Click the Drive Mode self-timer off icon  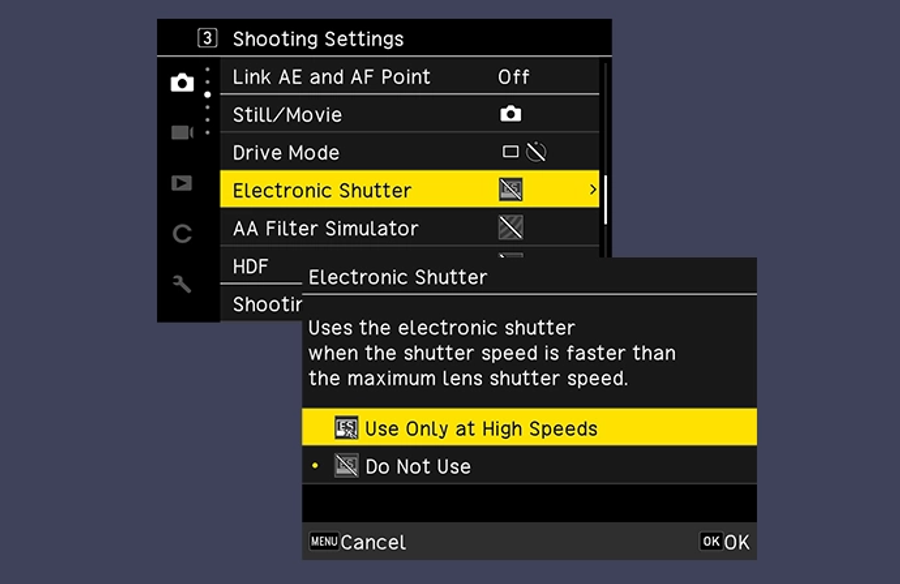click(536, 152)
